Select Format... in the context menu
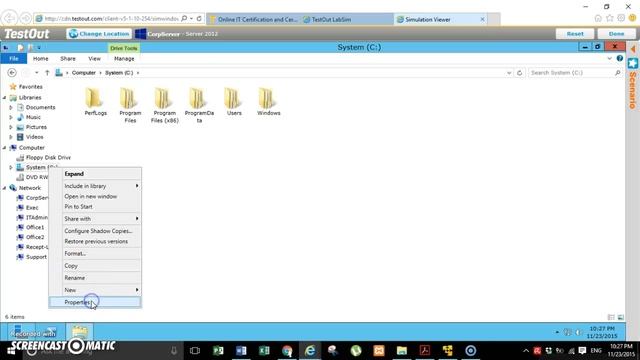640x360 pixels. pos(95,253)
